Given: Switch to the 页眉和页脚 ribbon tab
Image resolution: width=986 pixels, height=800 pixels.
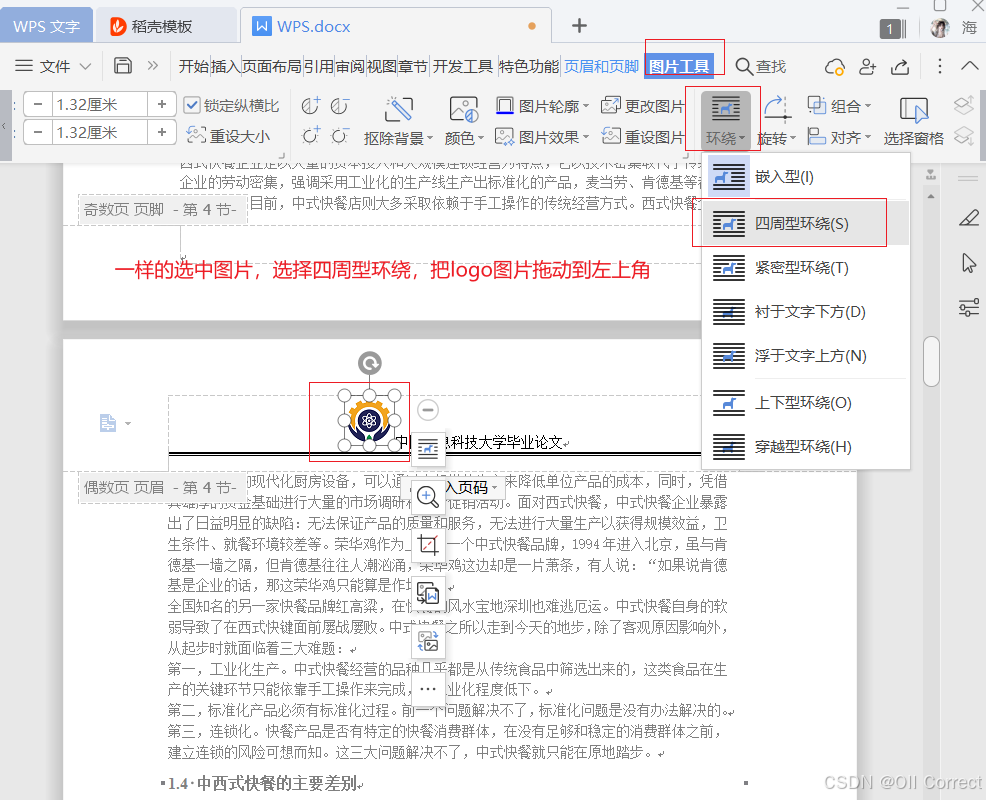Looking at the screenshot, I should coord(601,66).
